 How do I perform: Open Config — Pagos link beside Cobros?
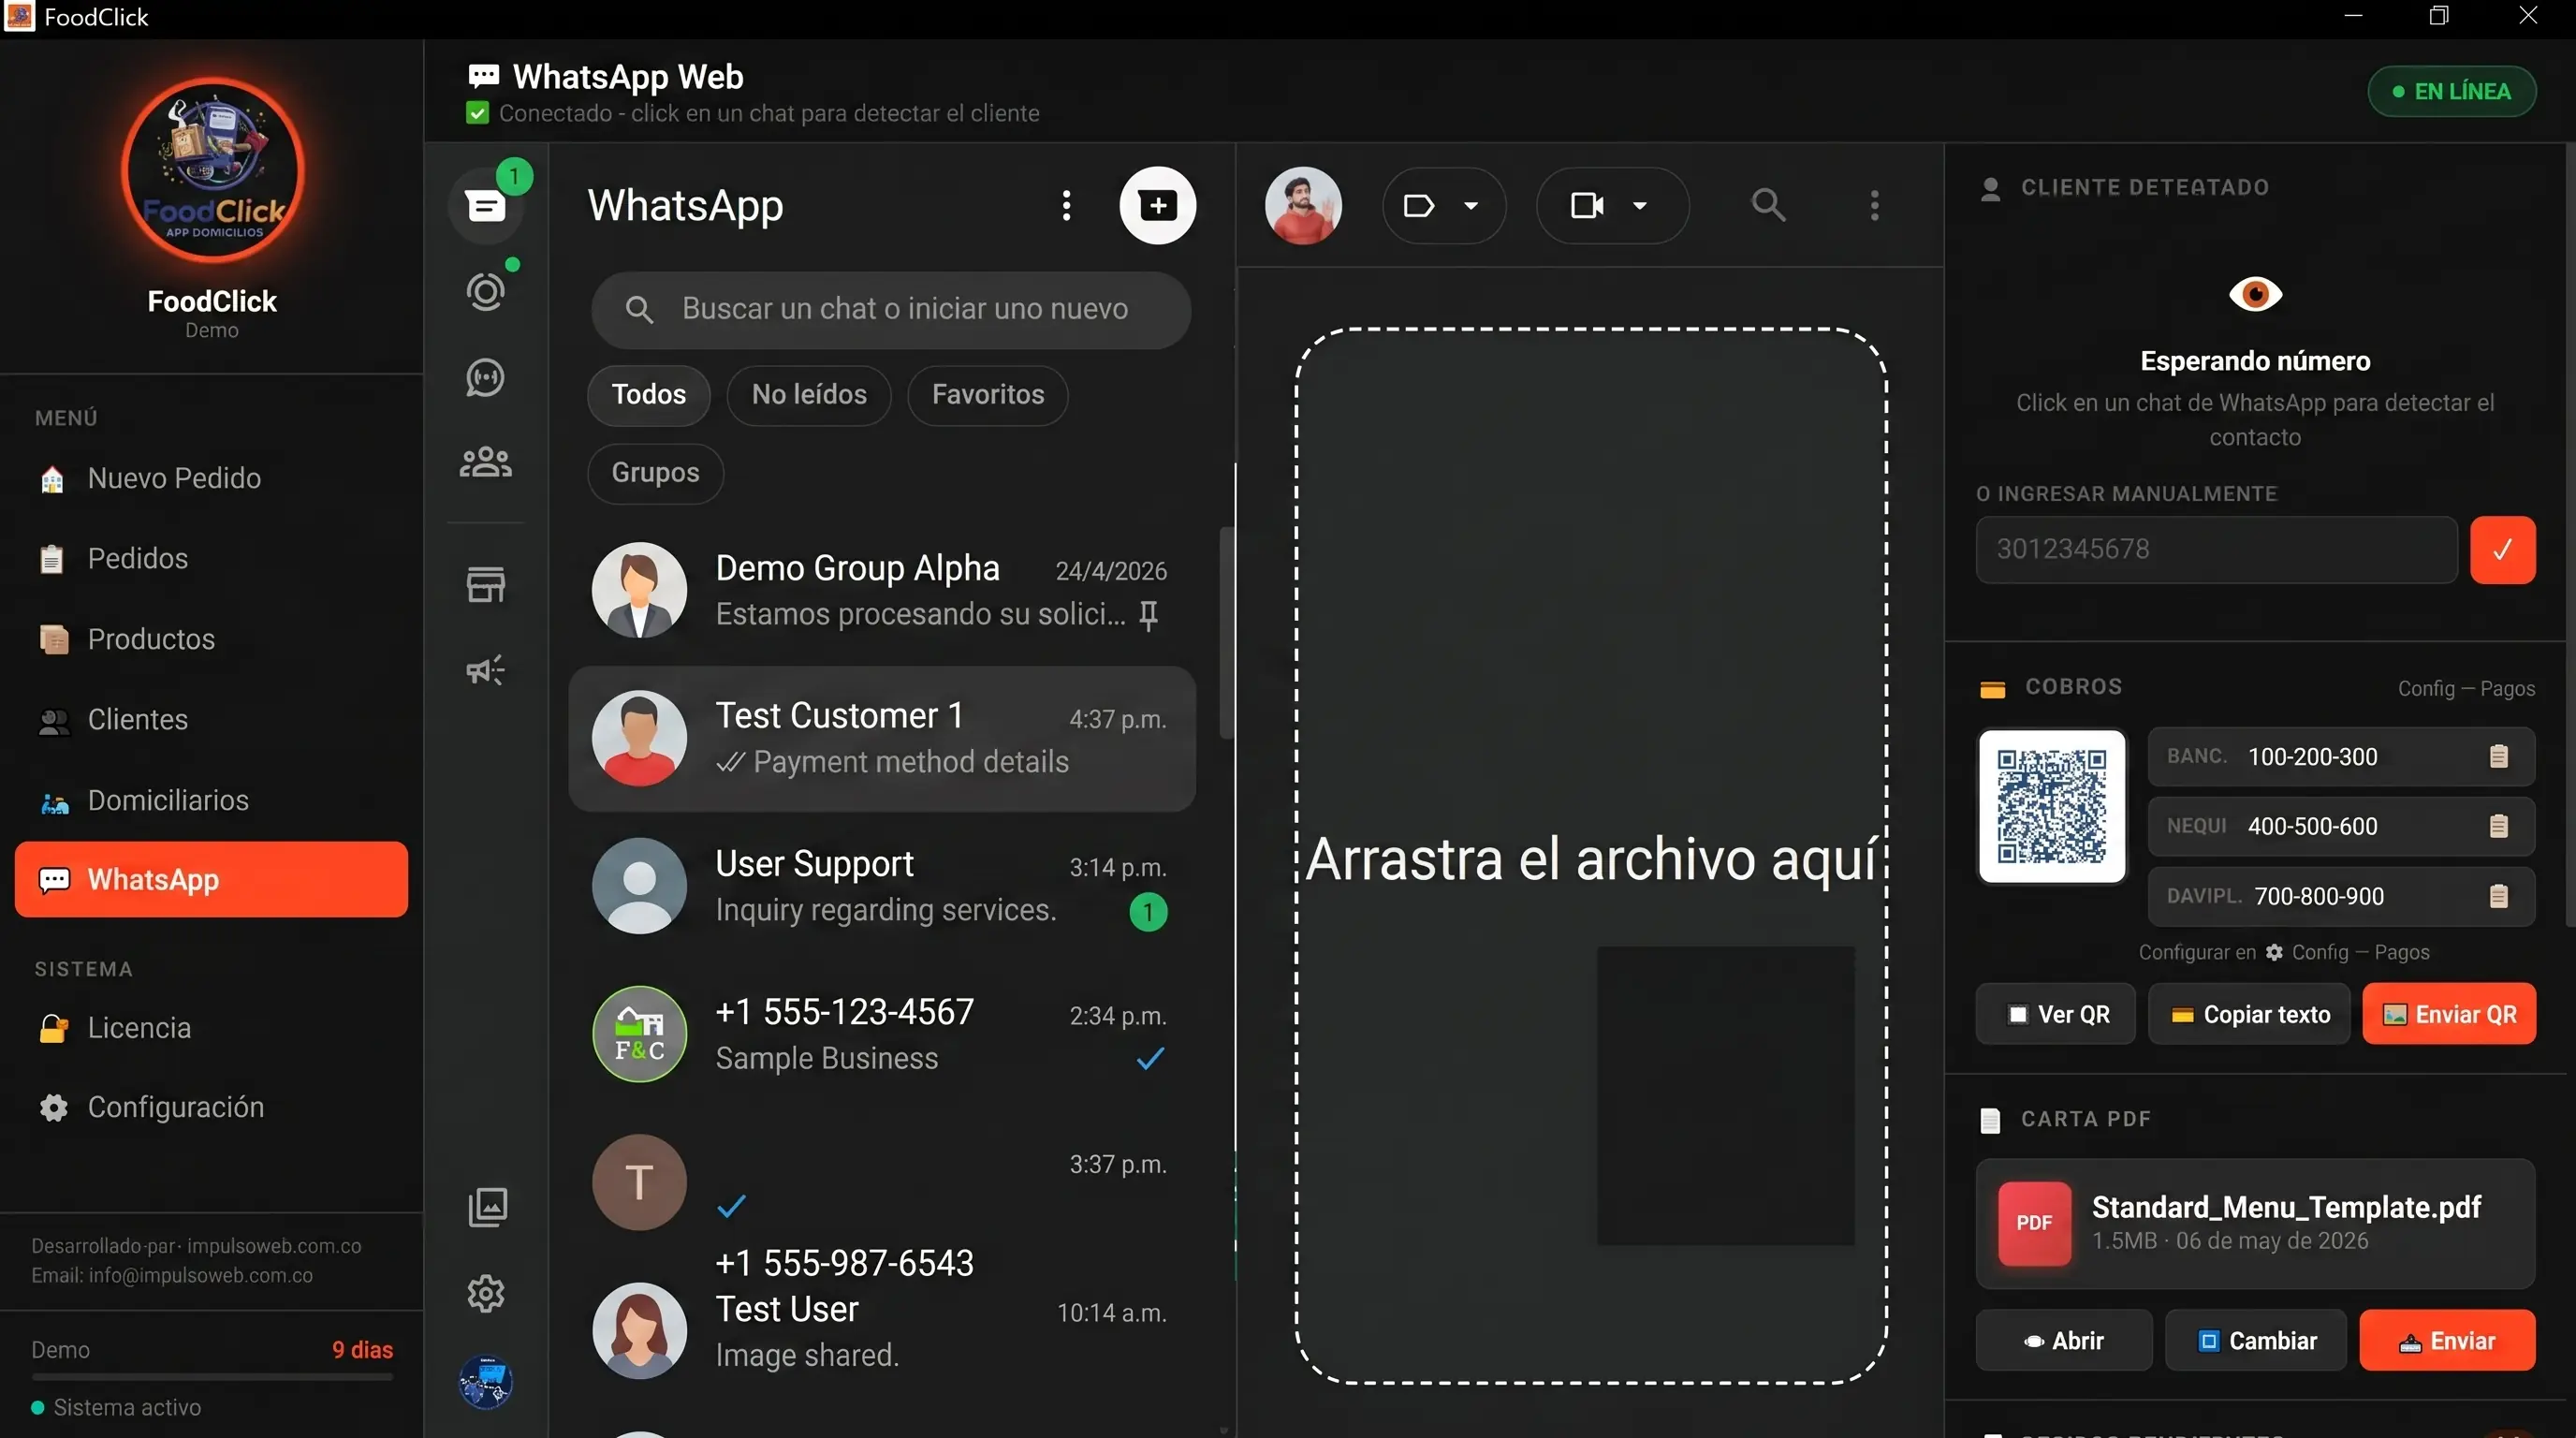(x=2466, y=689)
